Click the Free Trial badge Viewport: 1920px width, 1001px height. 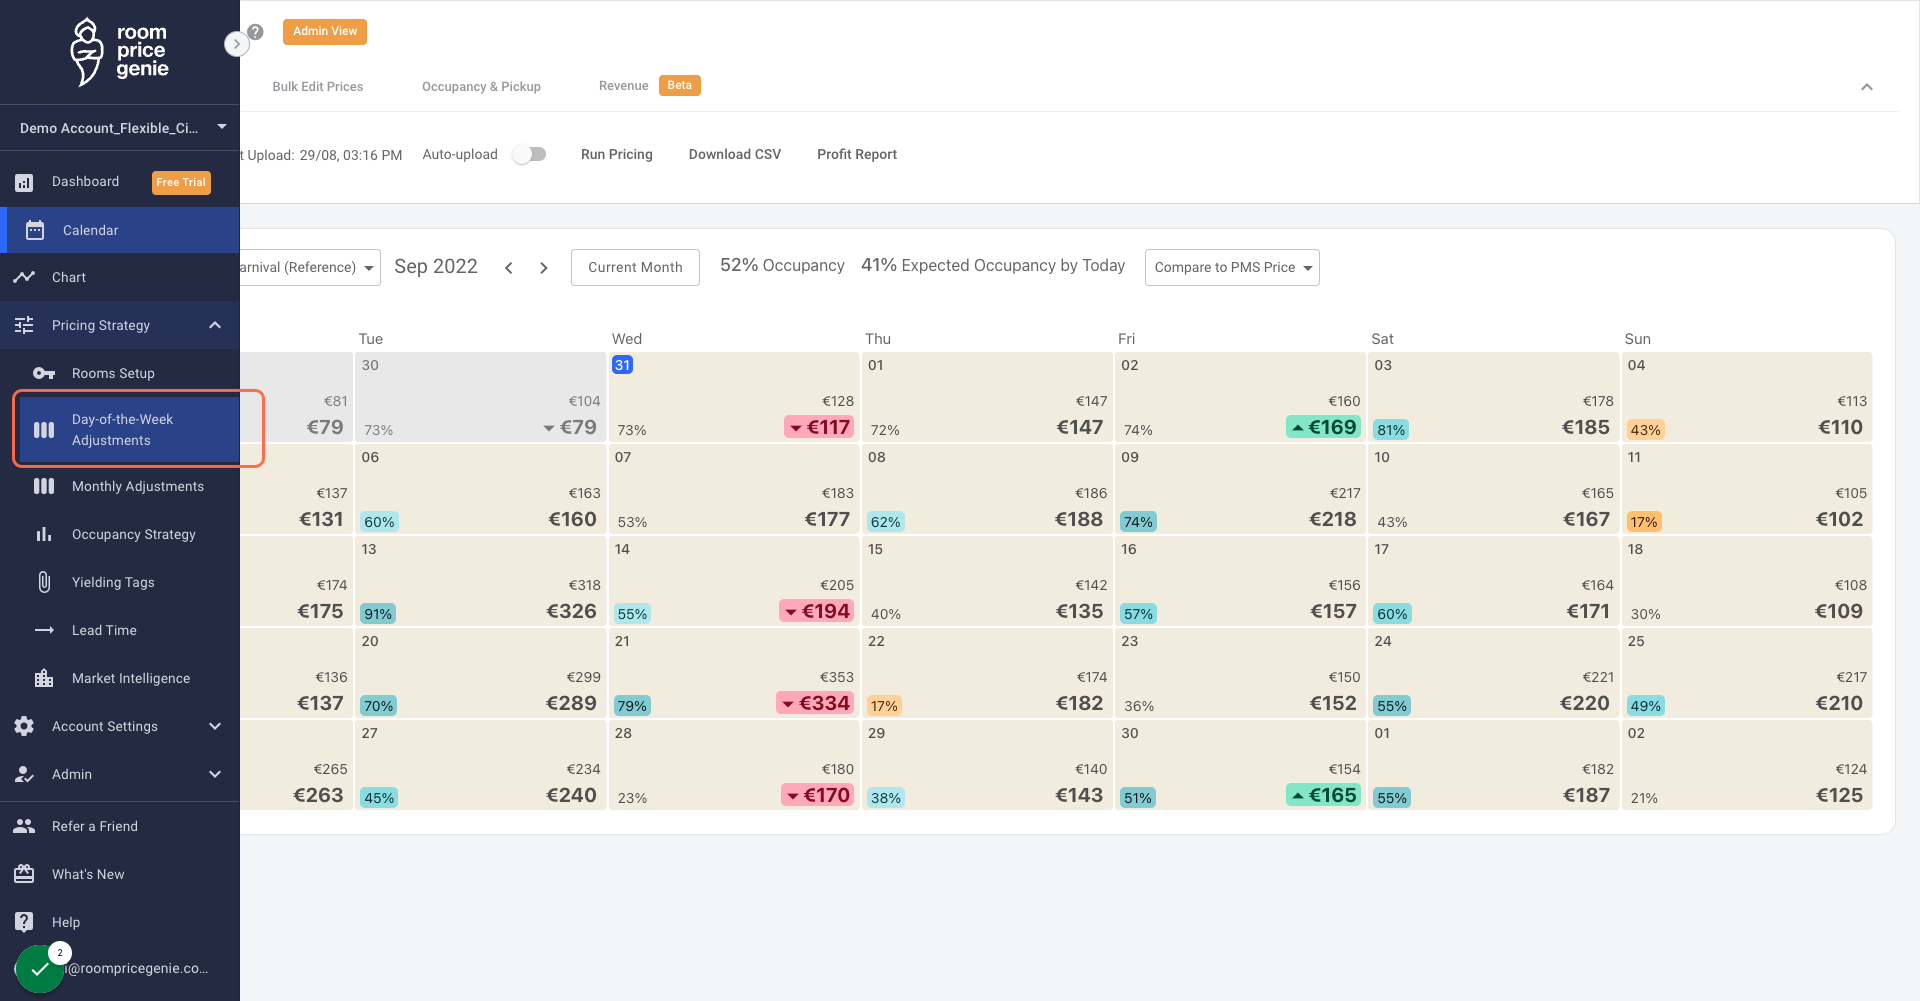point(181,182)
